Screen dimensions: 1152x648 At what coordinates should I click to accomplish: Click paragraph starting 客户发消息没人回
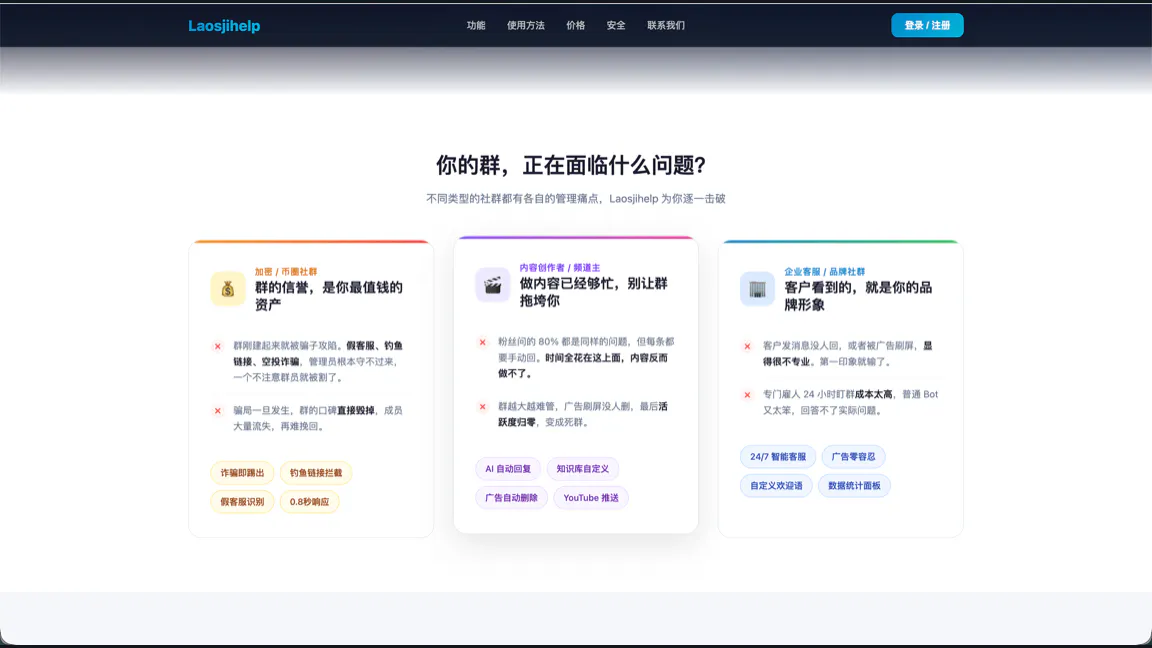tap(847, 353)
